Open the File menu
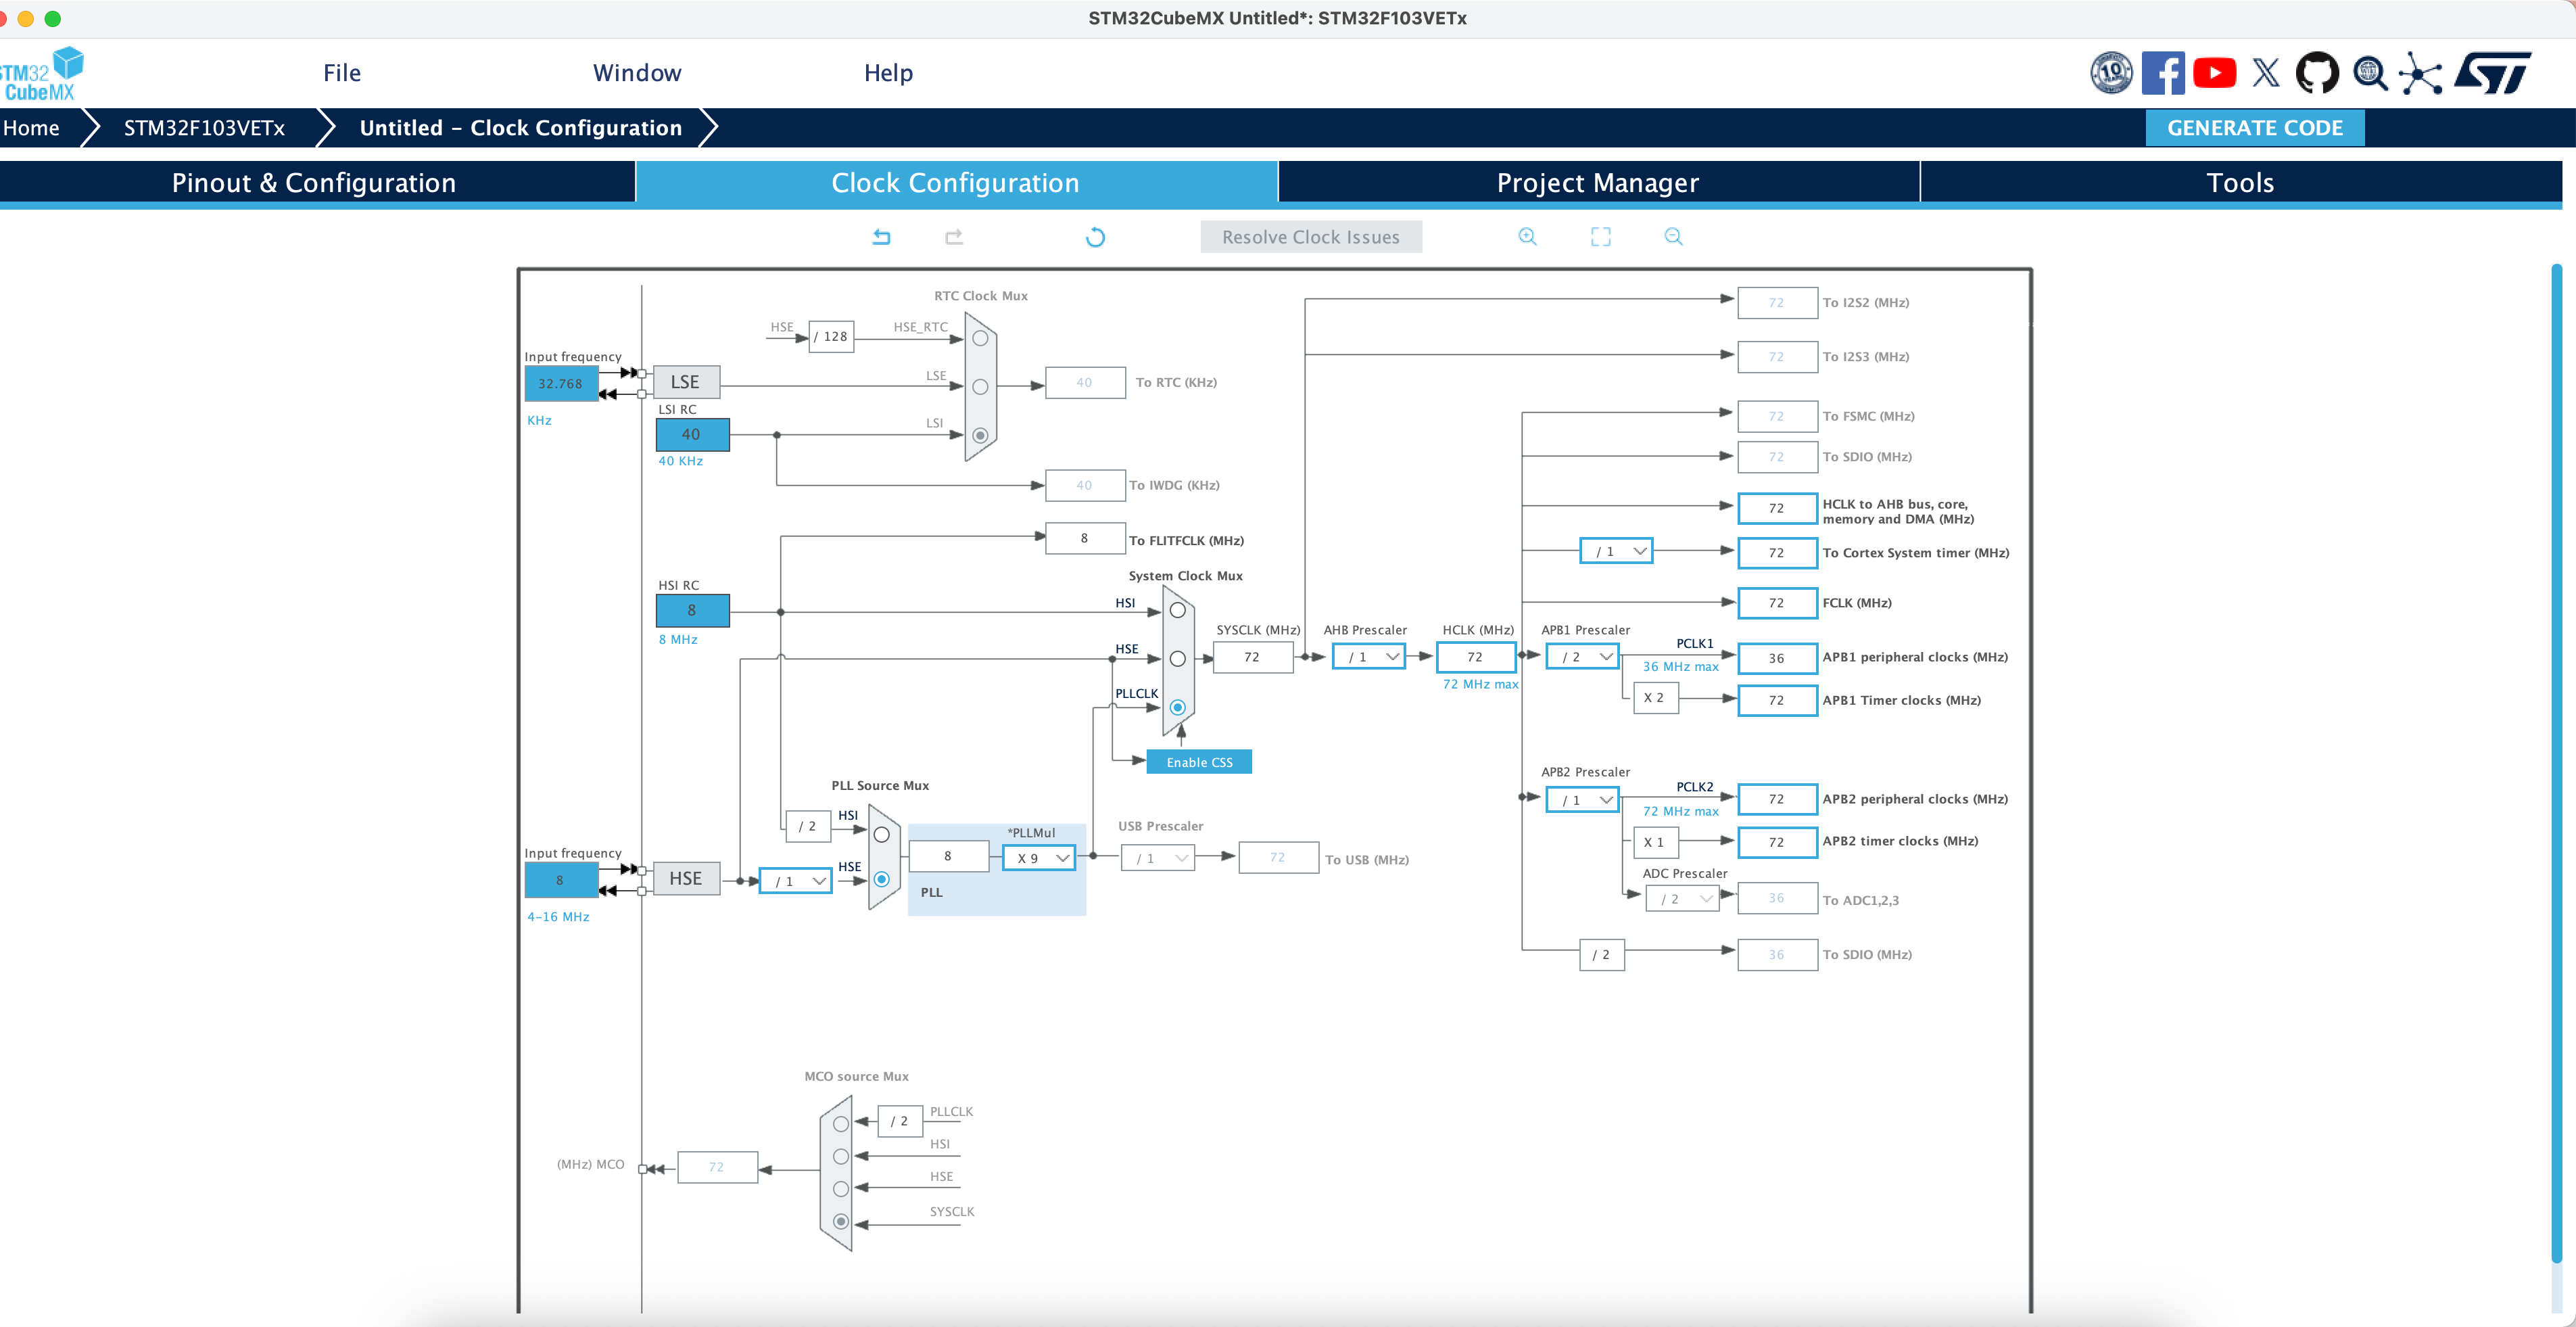Image resolution: width=2576 pixels, height=1327 pixels. 342,73
